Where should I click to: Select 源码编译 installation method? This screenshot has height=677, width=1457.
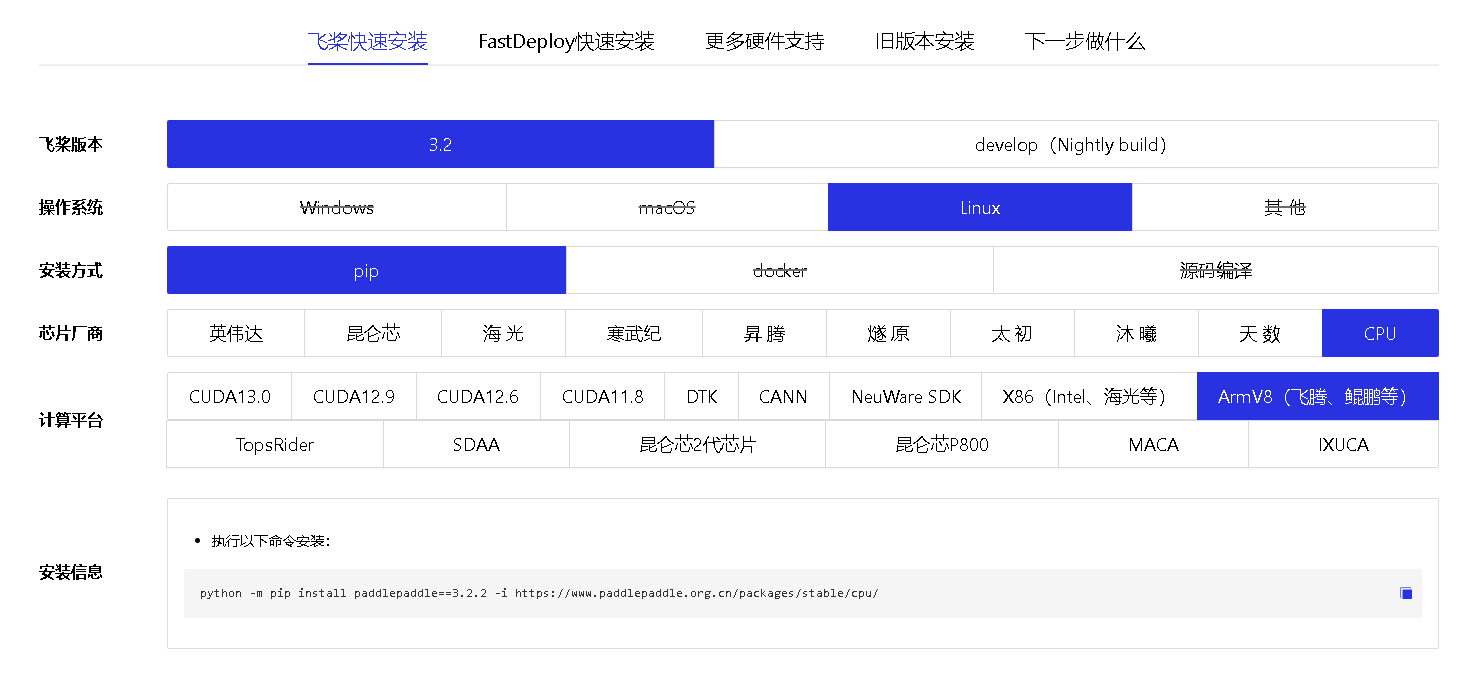[x=1215, y=270]
